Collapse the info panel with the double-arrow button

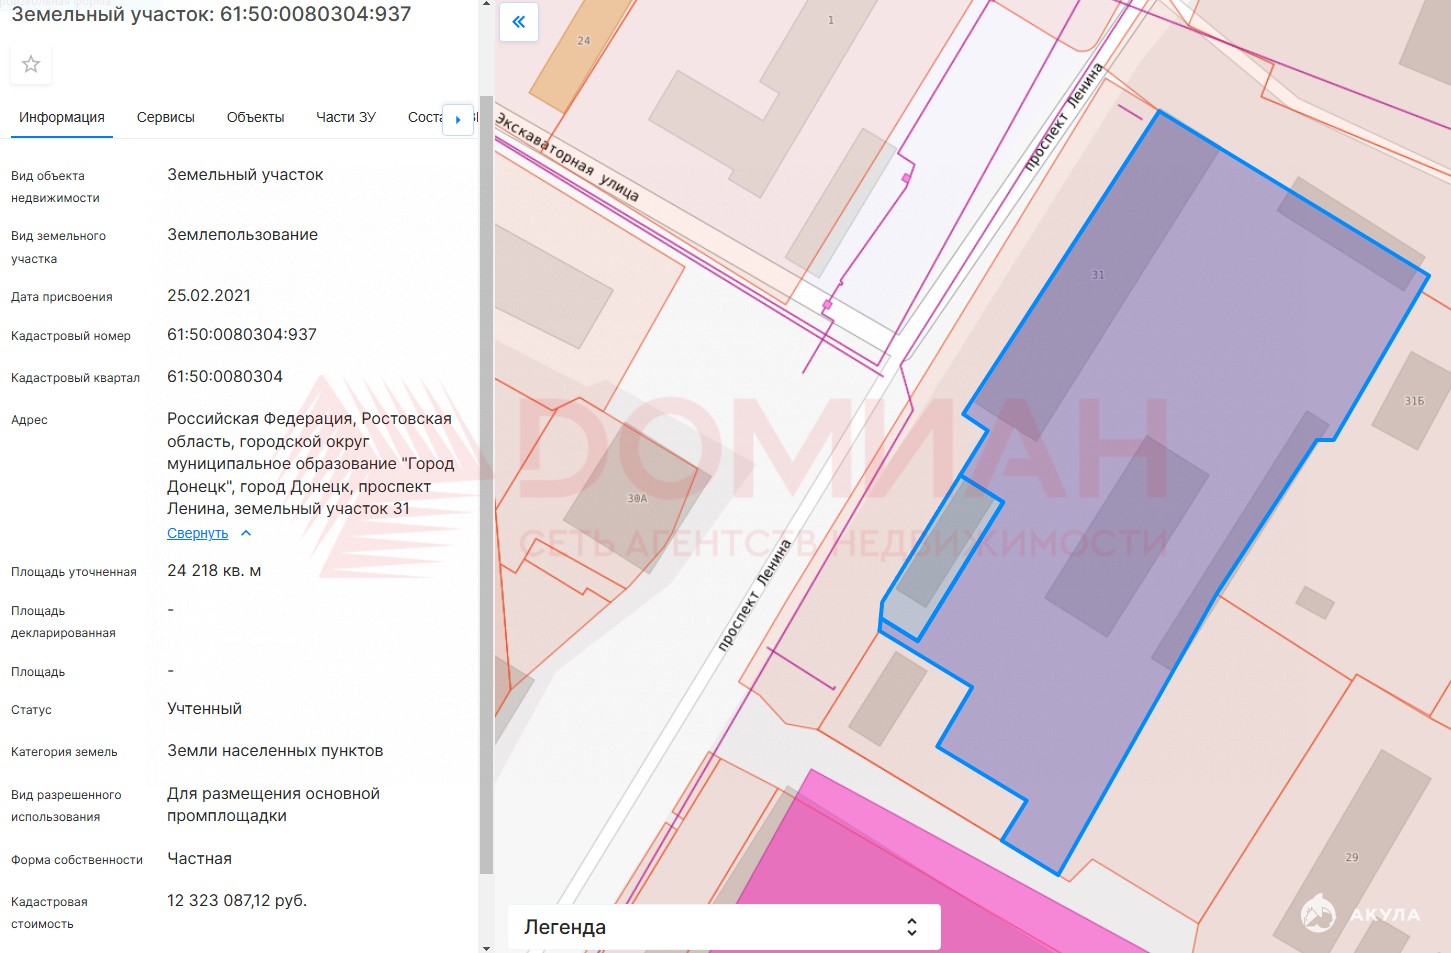(x=518, y=22)
